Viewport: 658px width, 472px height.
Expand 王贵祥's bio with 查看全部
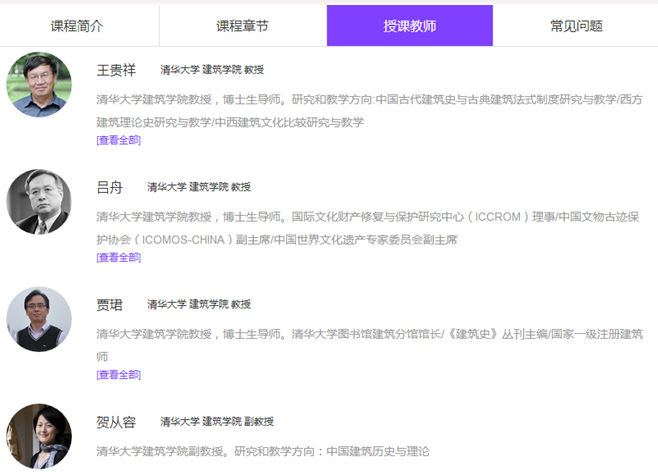pos(118,140)
